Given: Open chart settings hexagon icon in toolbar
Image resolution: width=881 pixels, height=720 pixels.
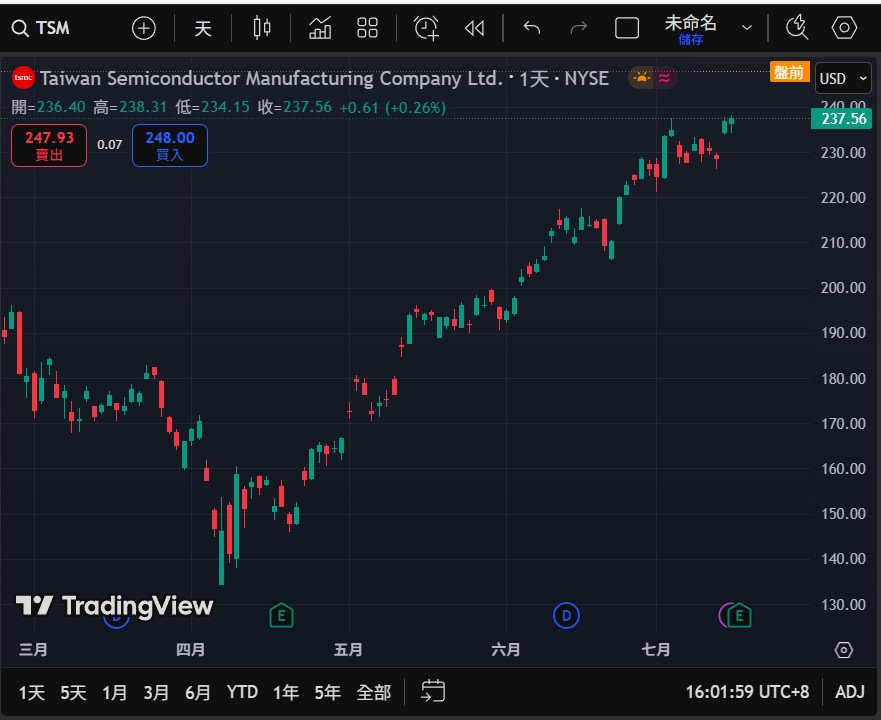Looking at the screenshot, I should [845, 28].
